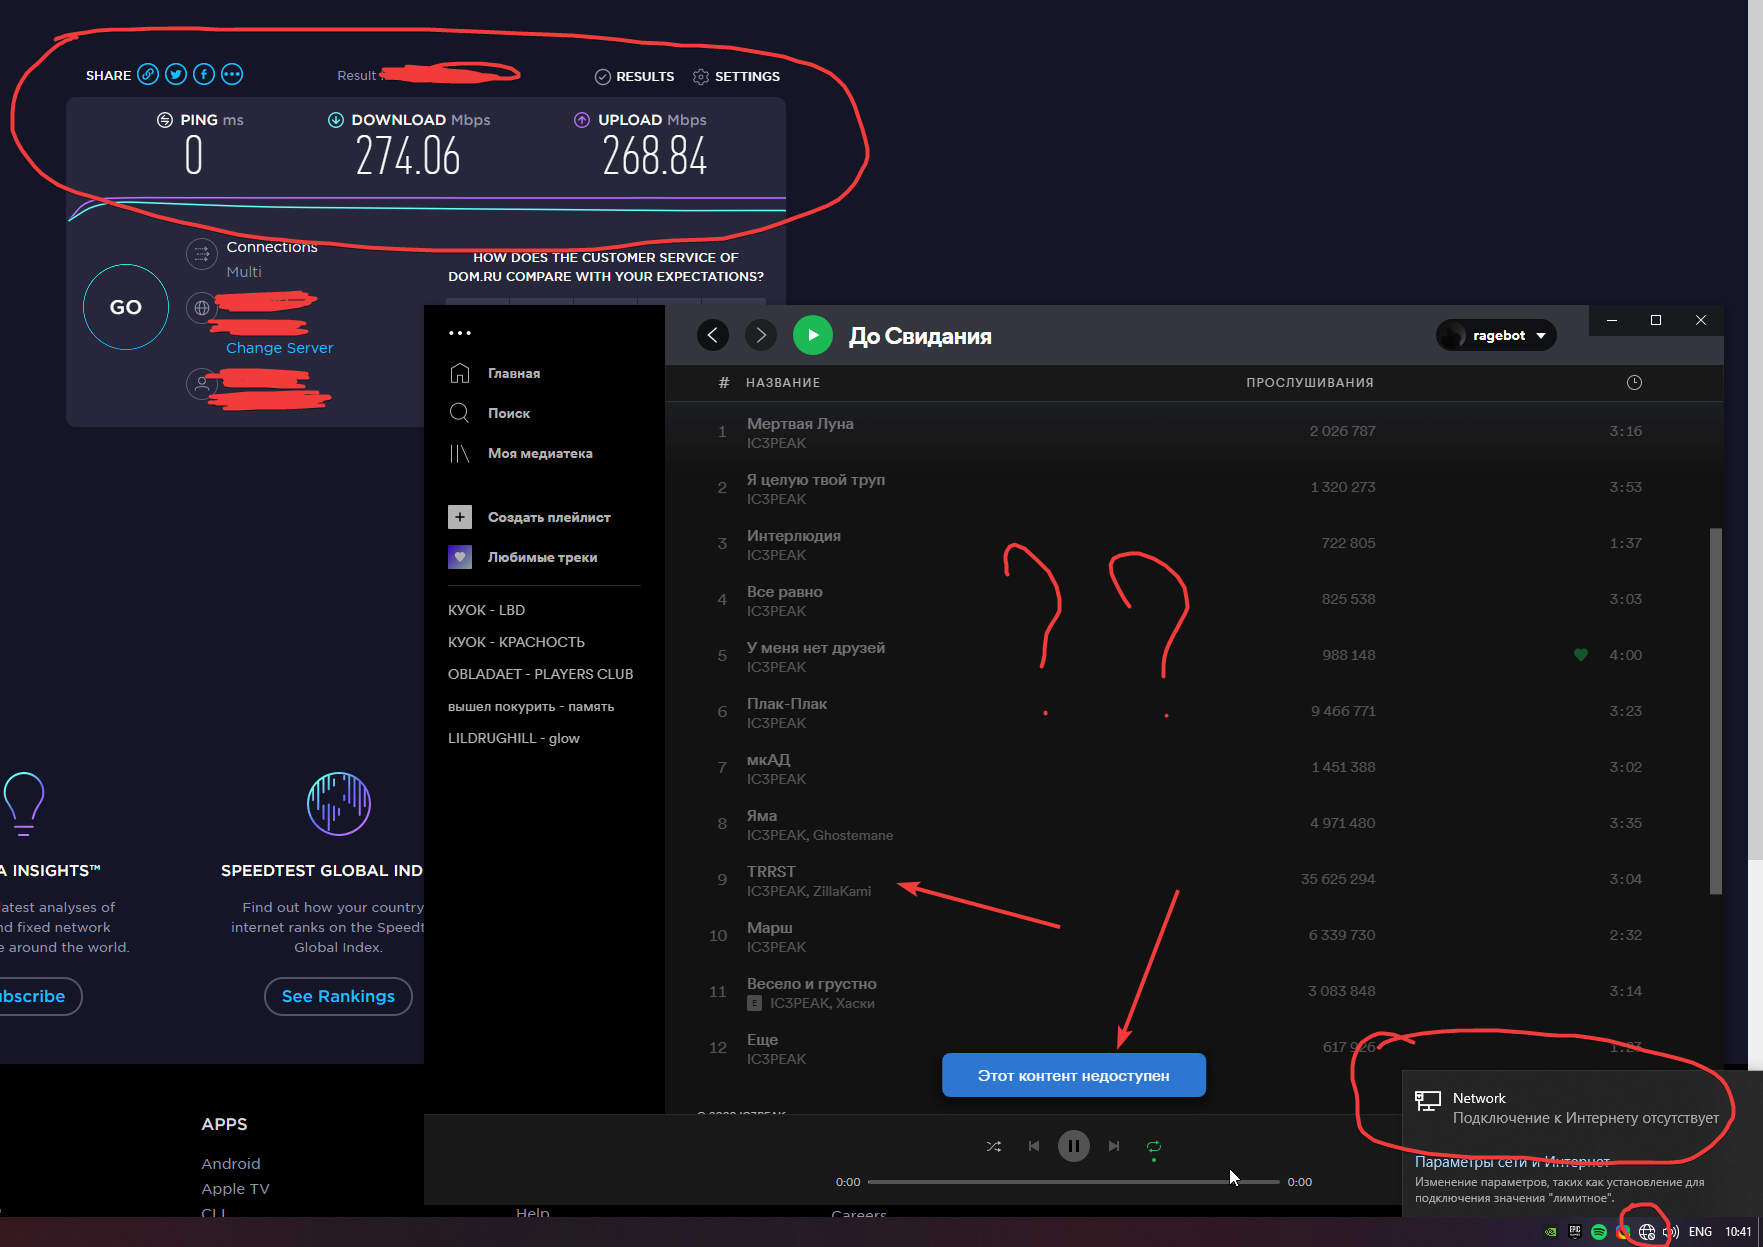Go back in Spotify navigation
The image size is (1763, 1247).
[x=713, y=335]
